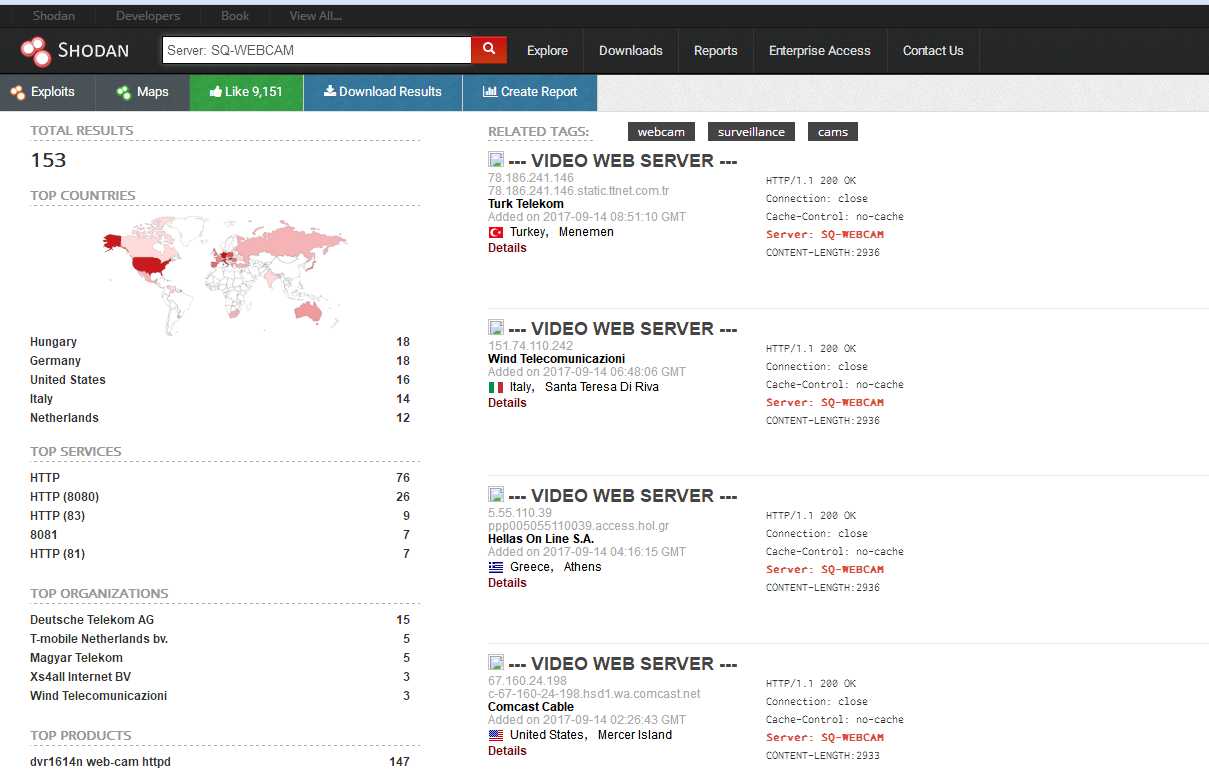Click the thumbnail icon of 5.55.110.39 result
Viewport: 1209px width, 771px height.
pyautogui.click(x=496, y=495)
